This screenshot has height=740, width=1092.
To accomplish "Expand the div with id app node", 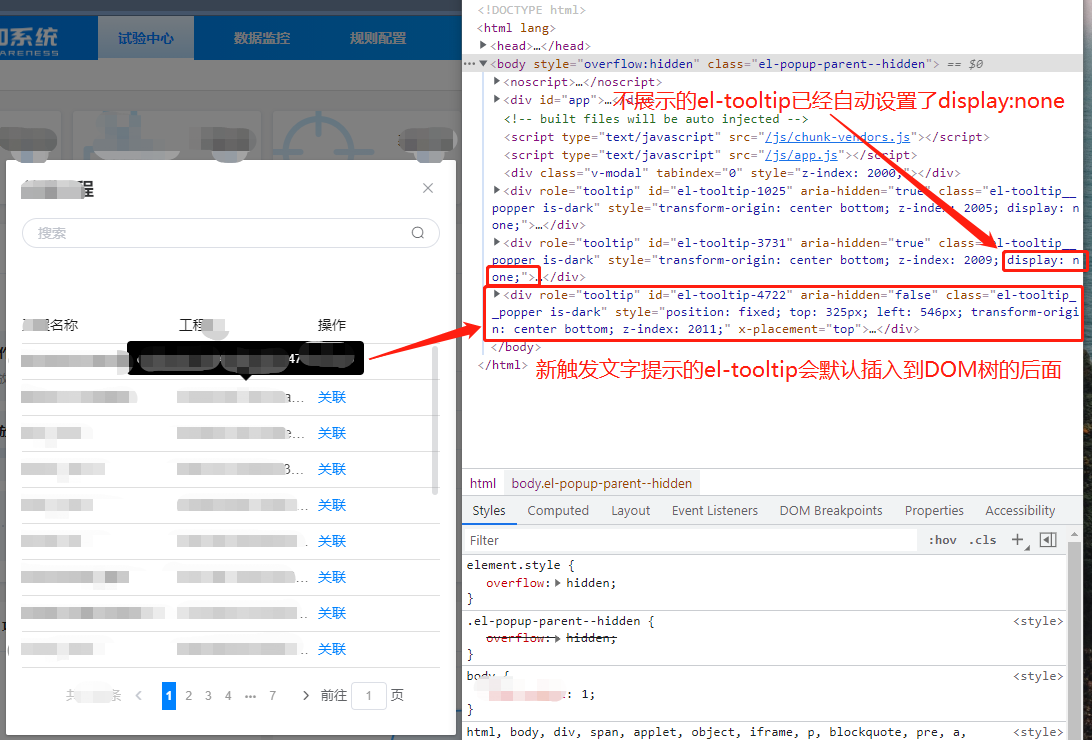I will coord(497,100).
